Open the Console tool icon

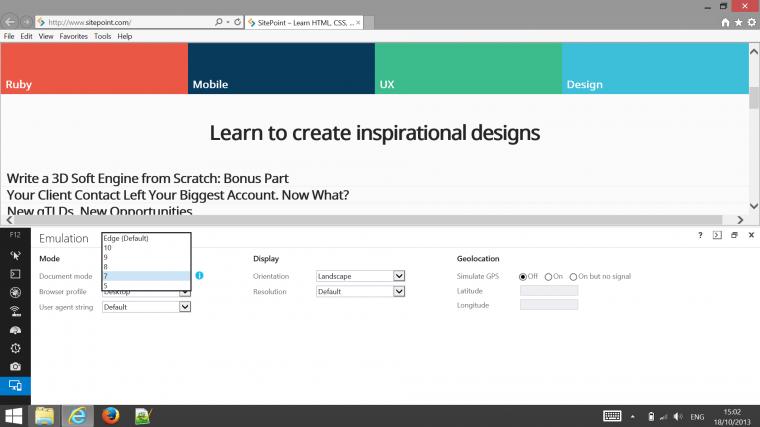click(15, 273)
